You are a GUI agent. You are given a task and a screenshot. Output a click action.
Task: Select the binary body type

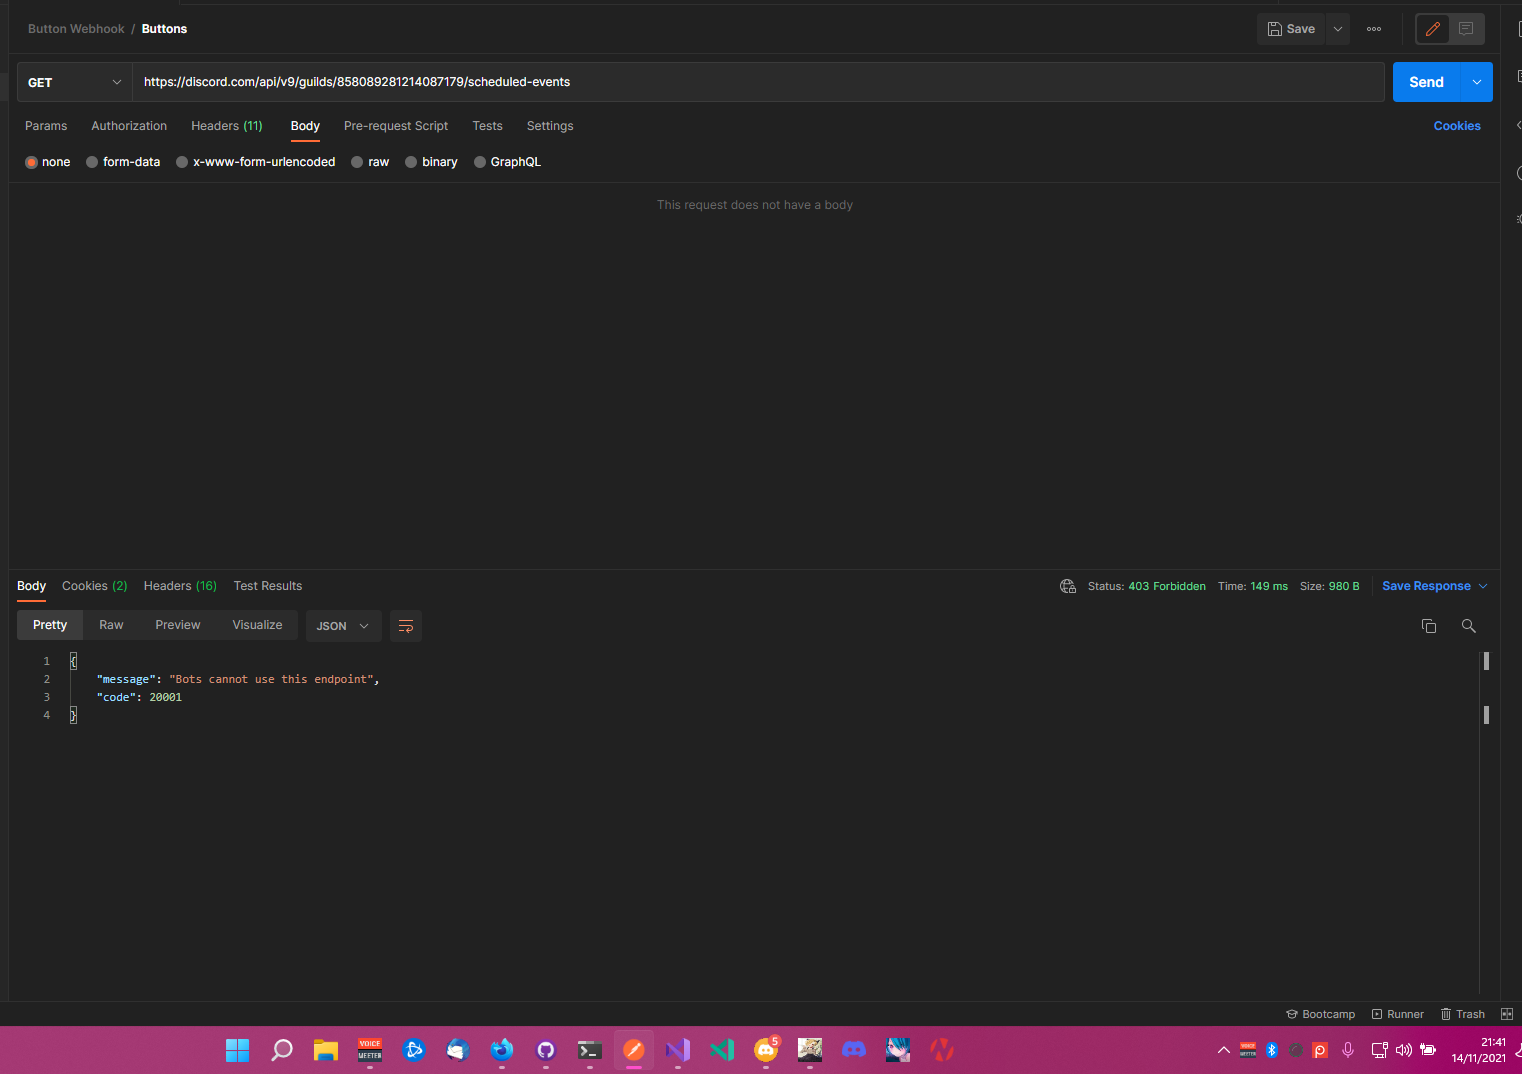431,162
